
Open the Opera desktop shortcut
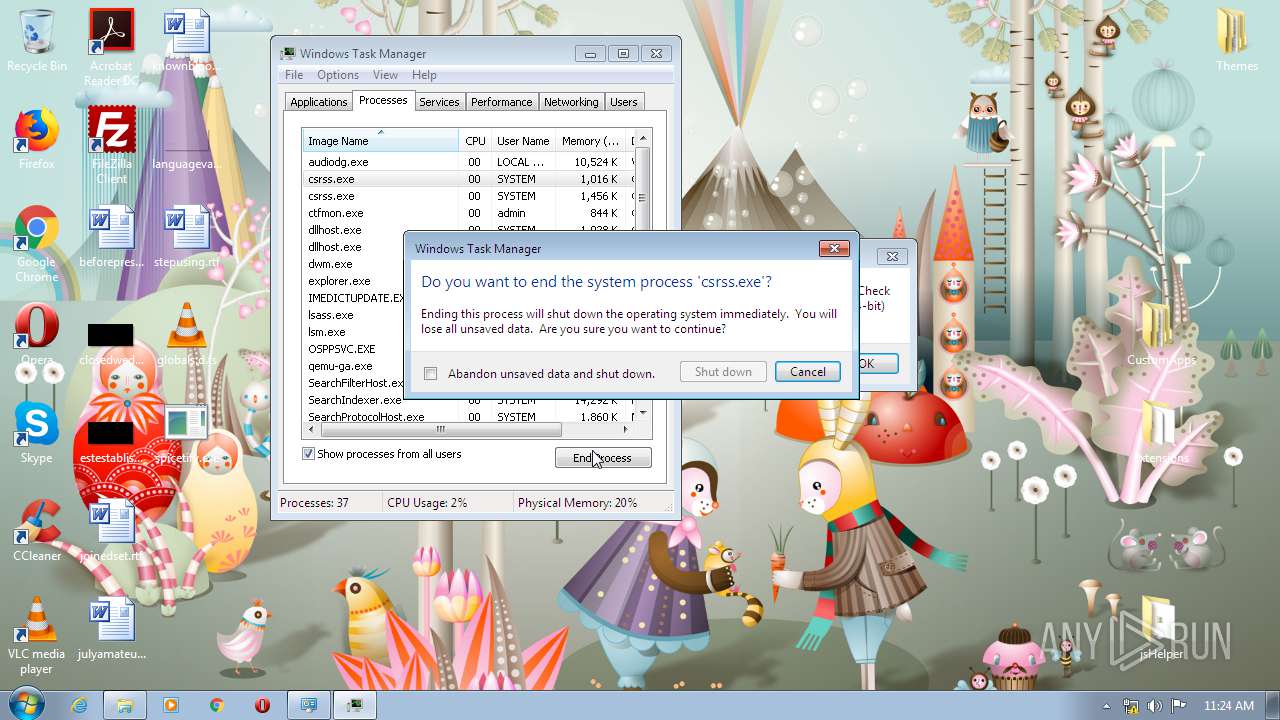pyautogui.click(x=37, y=336)
